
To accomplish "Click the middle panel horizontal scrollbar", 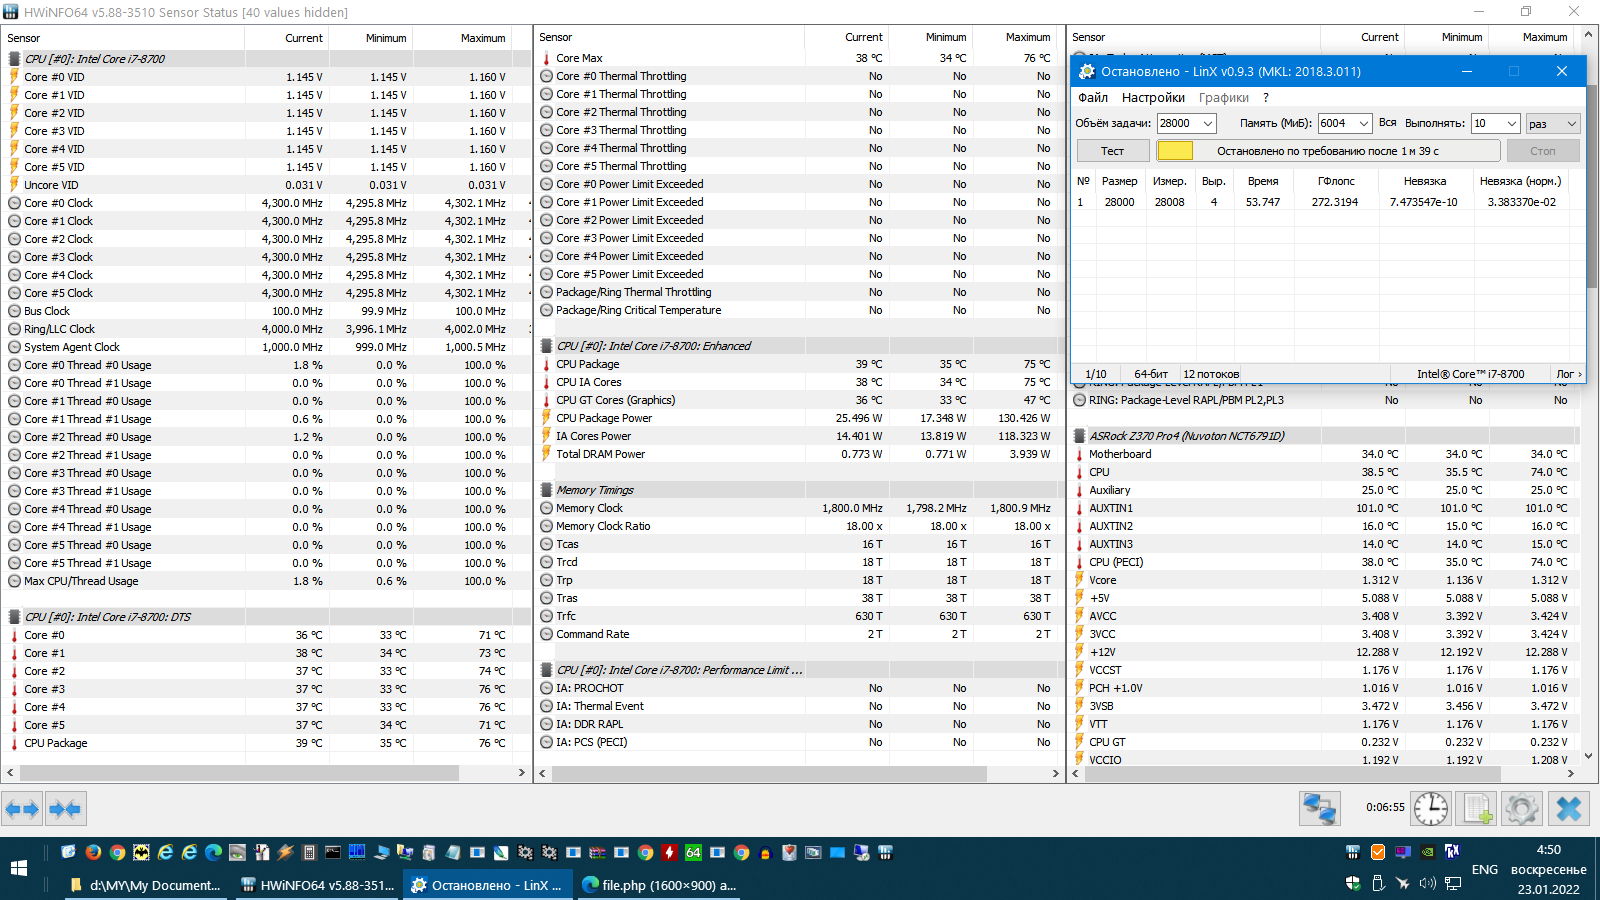I will tap(768, 773).
